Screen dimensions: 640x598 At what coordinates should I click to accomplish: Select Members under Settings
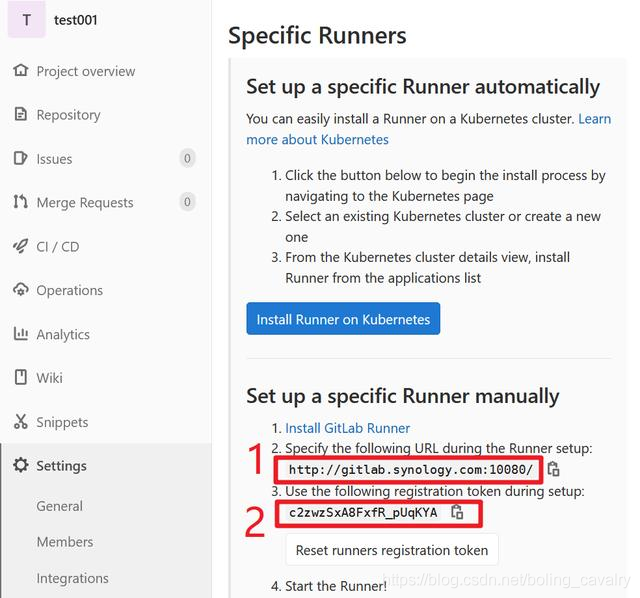(65, 542)
